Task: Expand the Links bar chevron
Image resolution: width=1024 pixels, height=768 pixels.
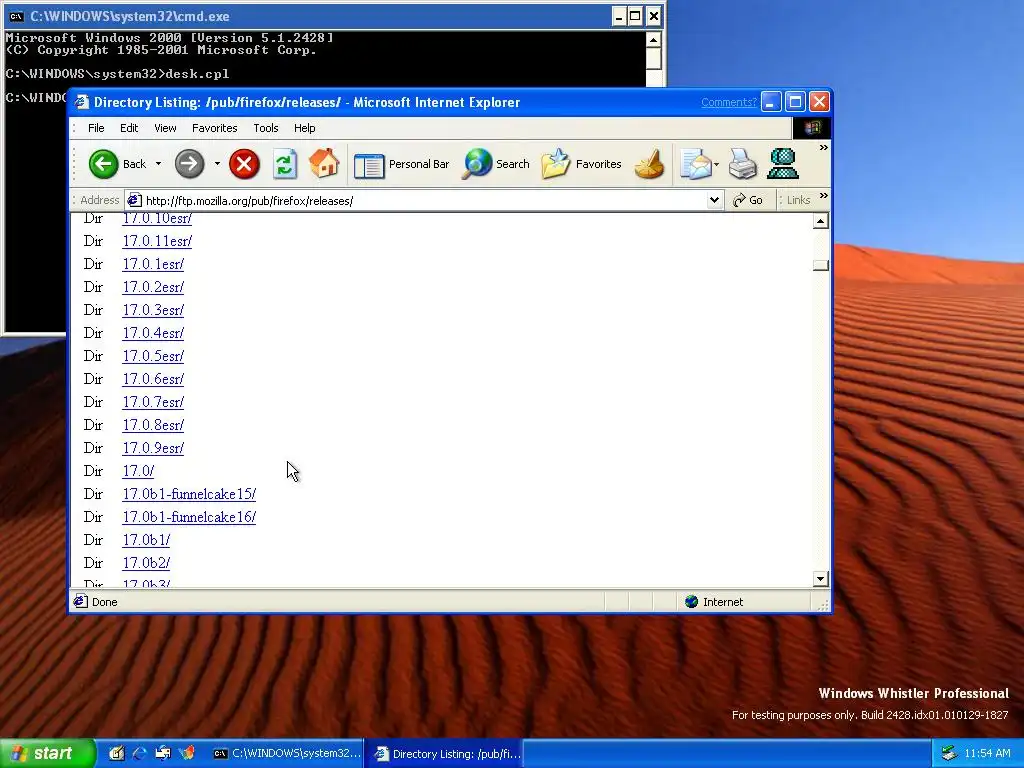Action: (824, 195)
